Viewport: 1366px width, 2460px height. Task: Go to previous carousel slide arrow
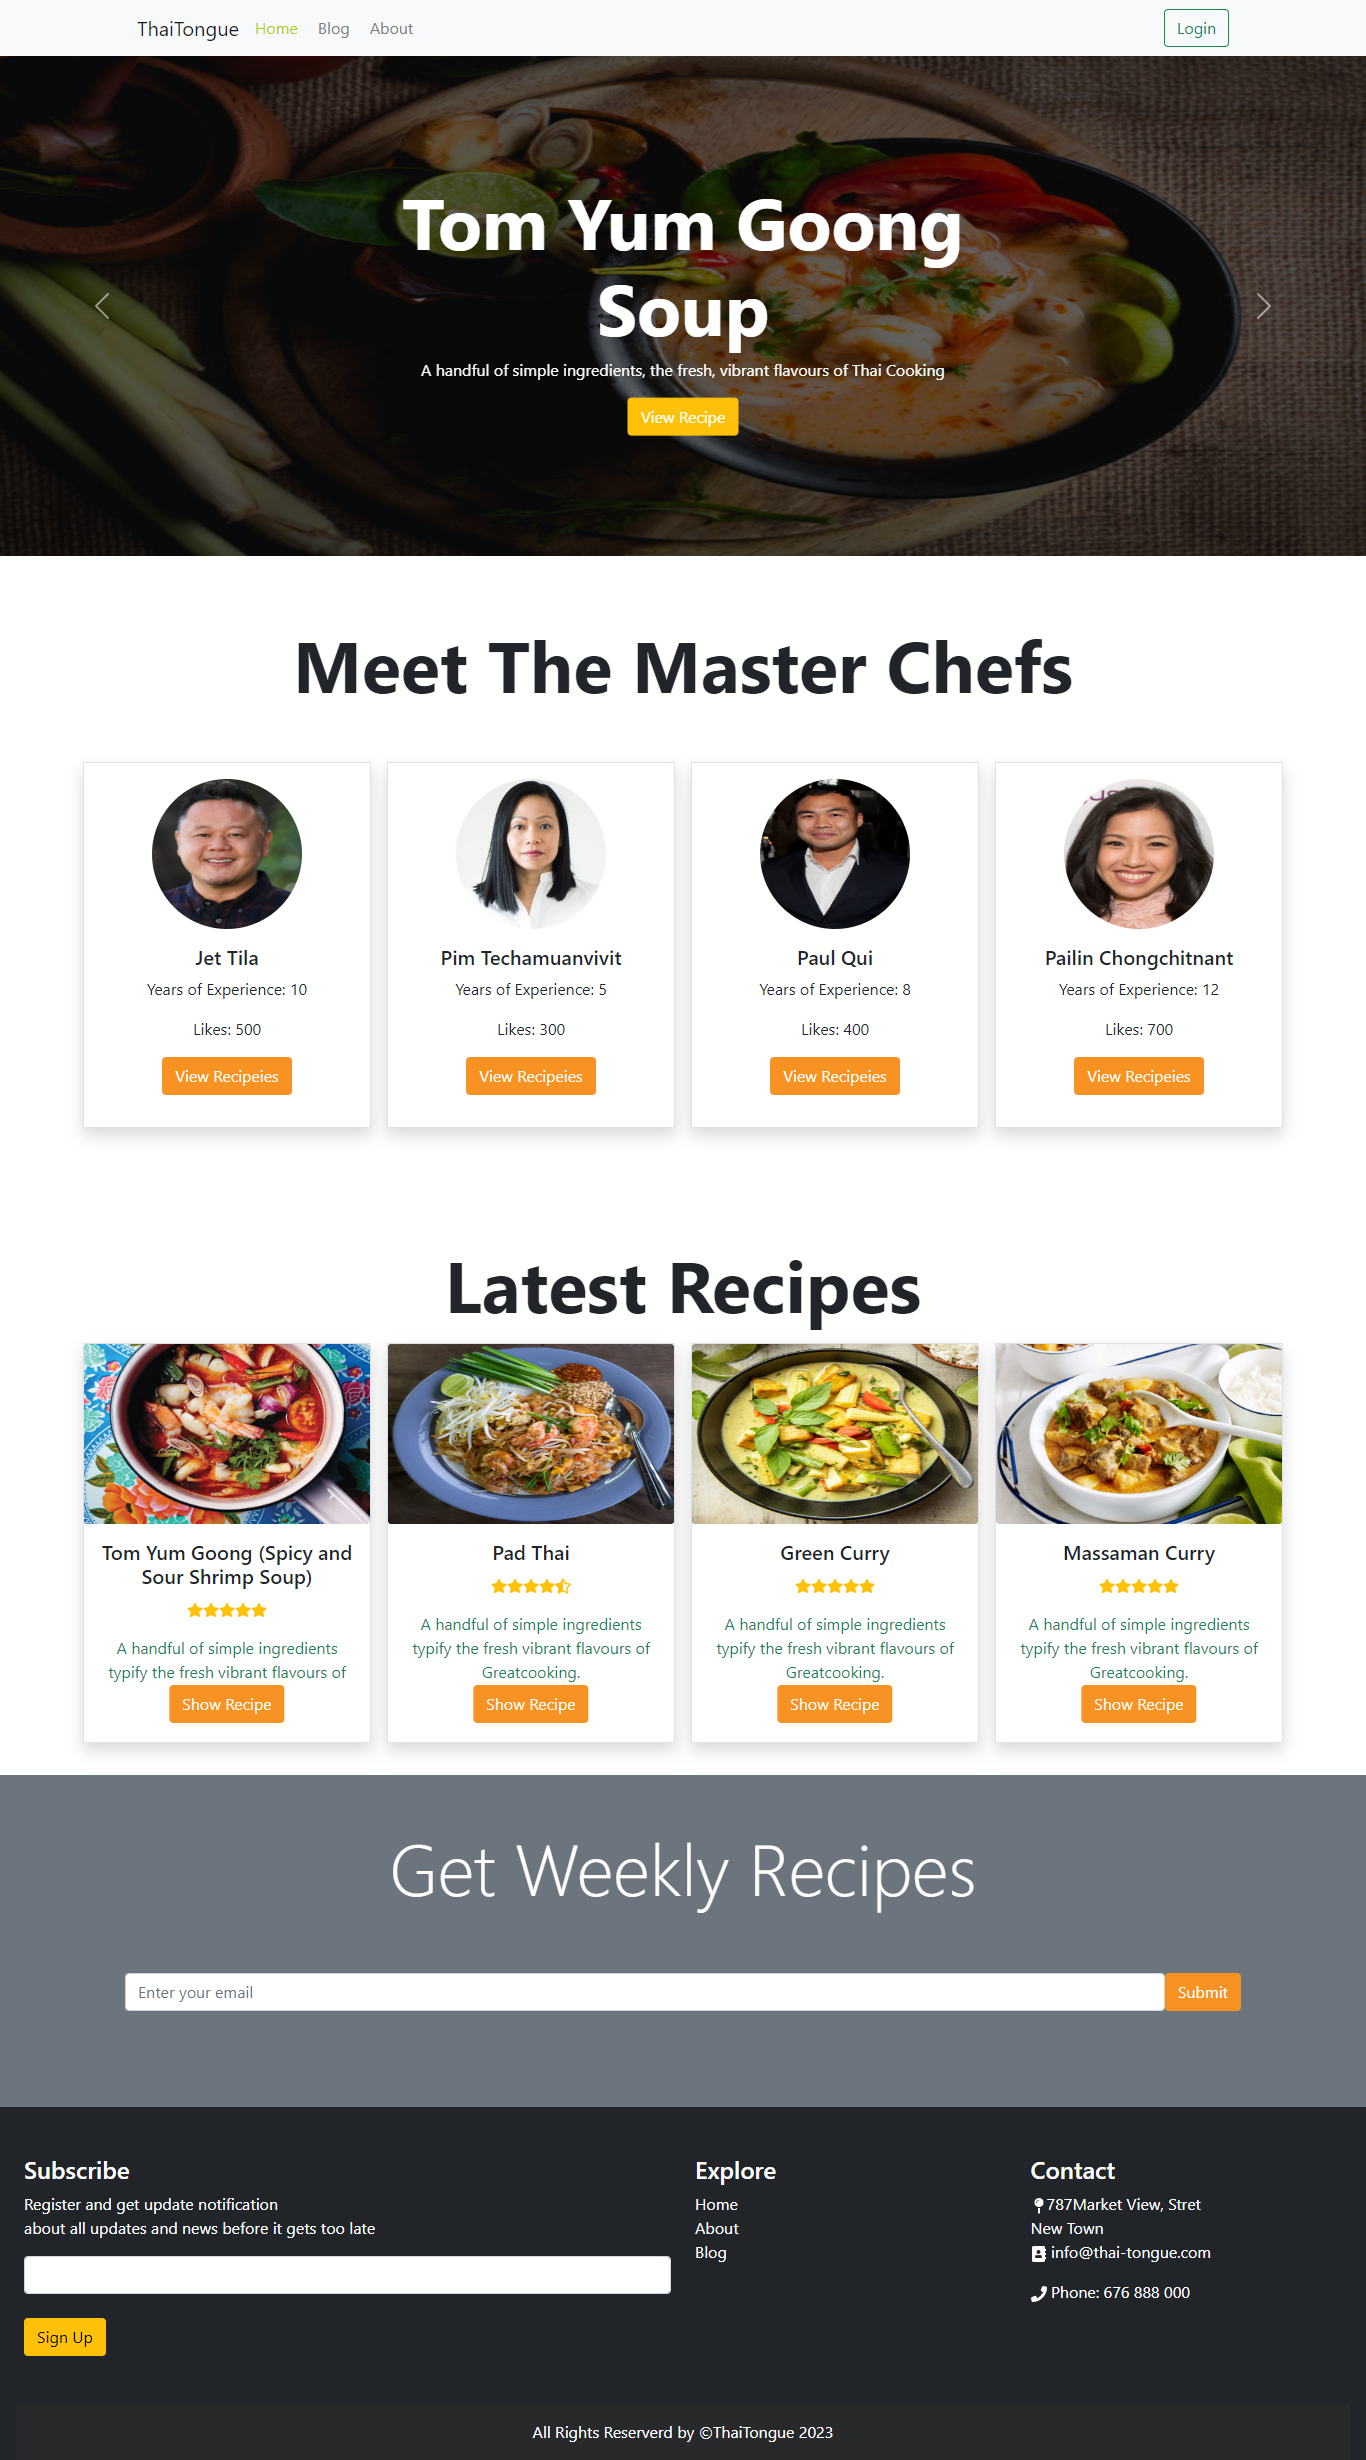click(102, 306)
